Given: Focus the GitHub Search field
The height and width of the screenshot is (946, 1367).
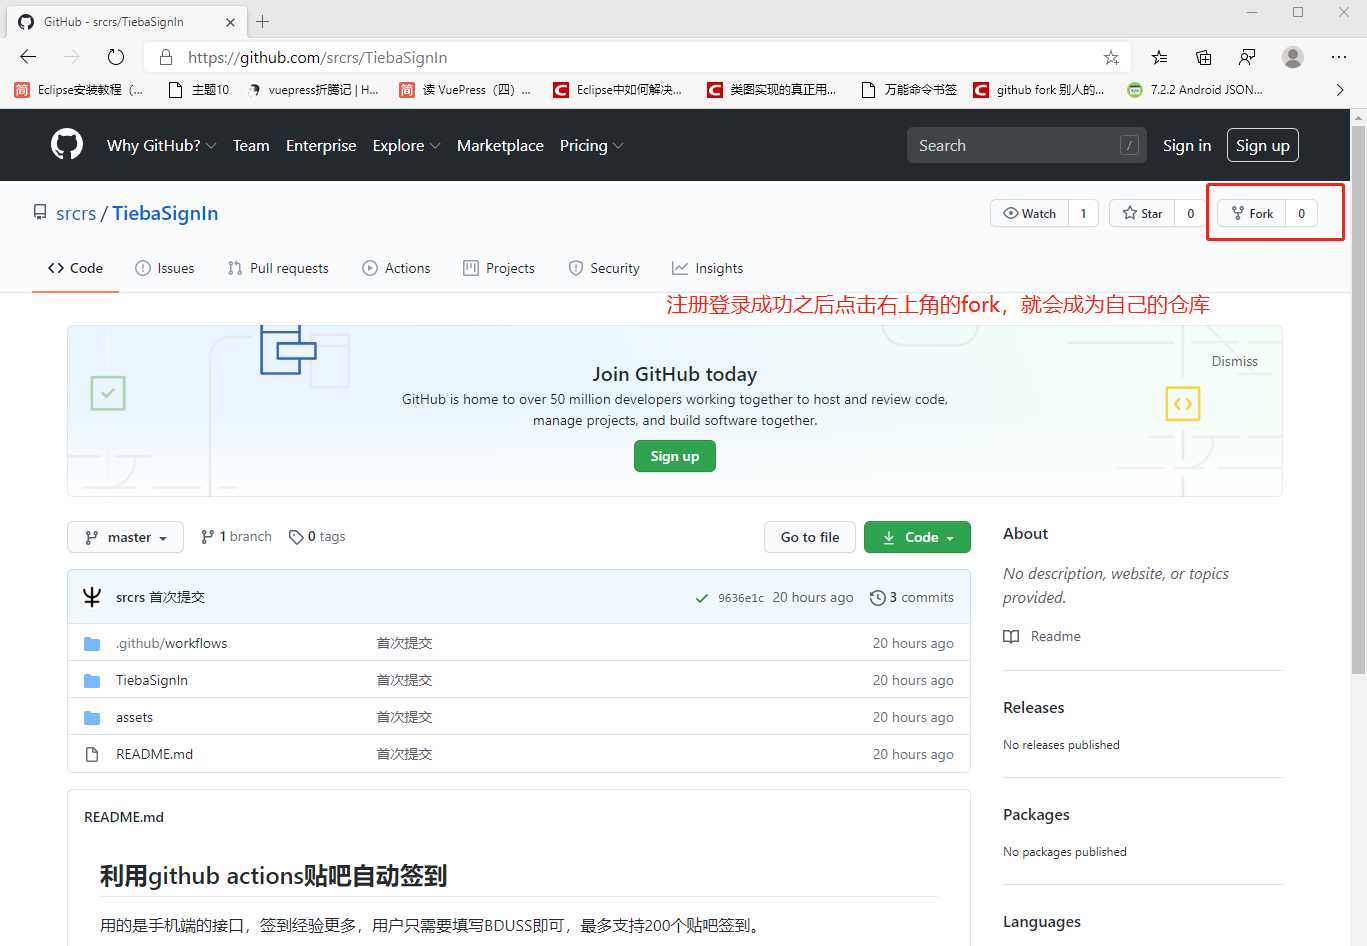Looking at the screenshot, I should coord(1026,145).
